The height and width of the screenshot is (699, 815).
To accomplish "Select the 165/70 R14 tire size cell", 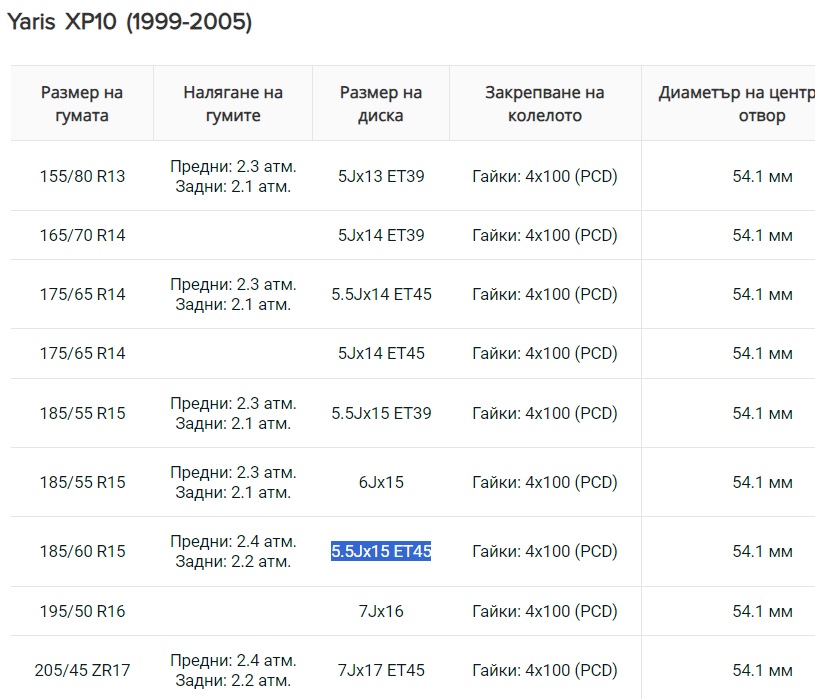I will tap(82, 235).
